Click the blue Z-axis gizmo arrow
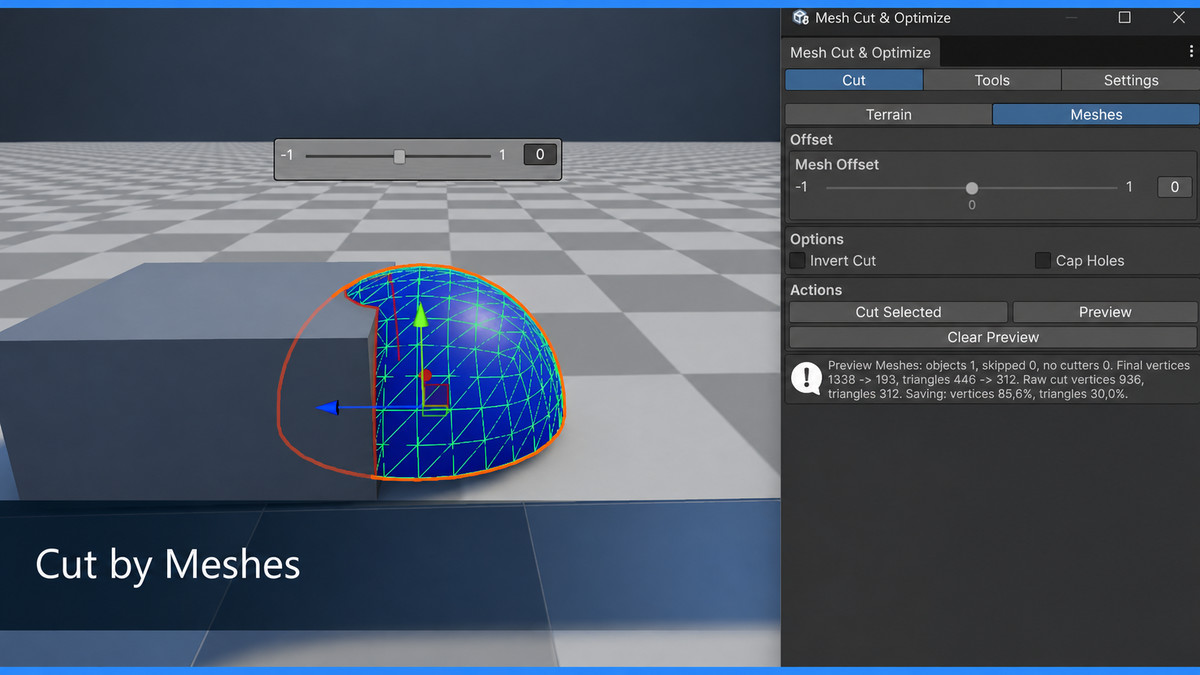 (x=328, y=408)
